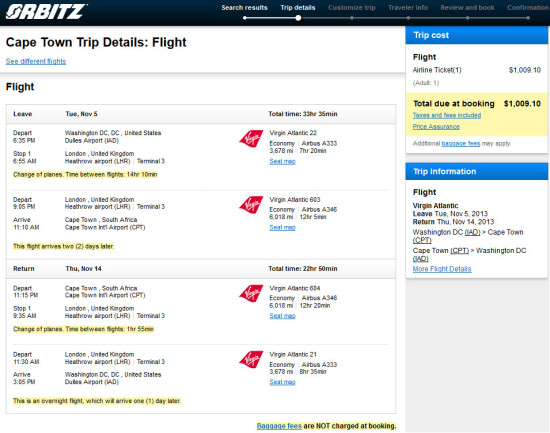Click Virgin Atlantic logo for flight 22

point(251,139)
